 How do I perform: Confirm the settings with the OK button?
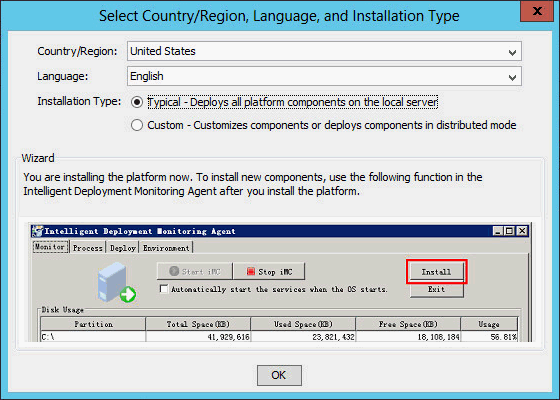click(279, 375)
